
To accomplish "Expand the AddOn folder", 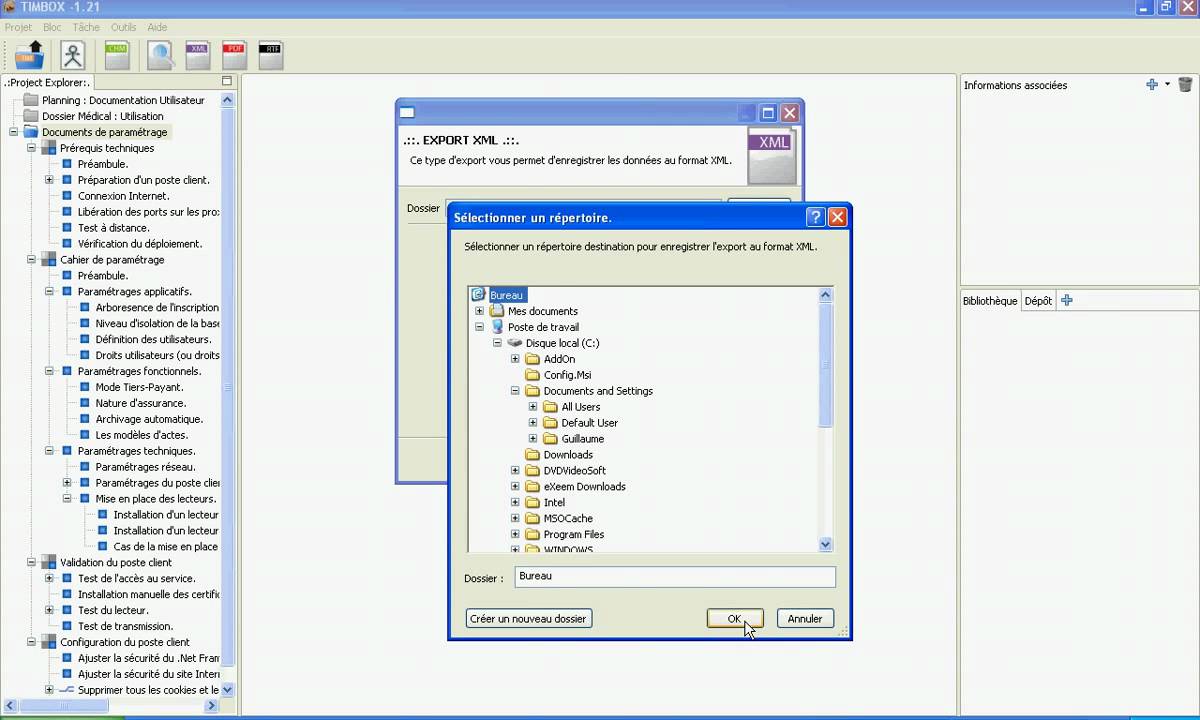I will click(515, 359).
